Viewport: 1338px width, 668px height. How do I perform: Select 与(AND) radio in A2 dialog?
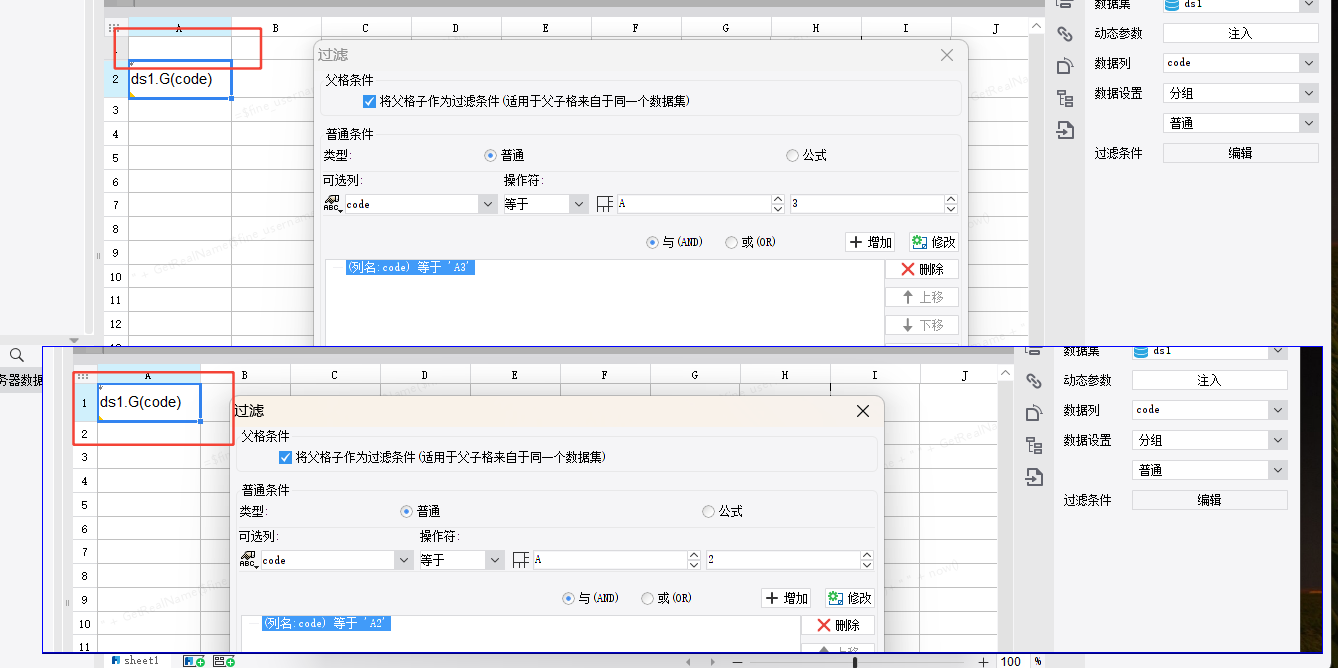(569, 598)
